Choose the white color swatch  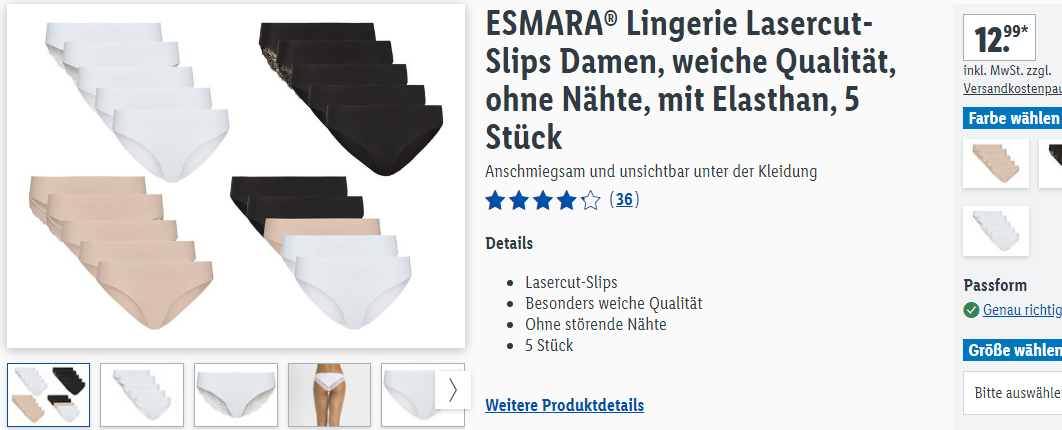click(x=996, y=231)
